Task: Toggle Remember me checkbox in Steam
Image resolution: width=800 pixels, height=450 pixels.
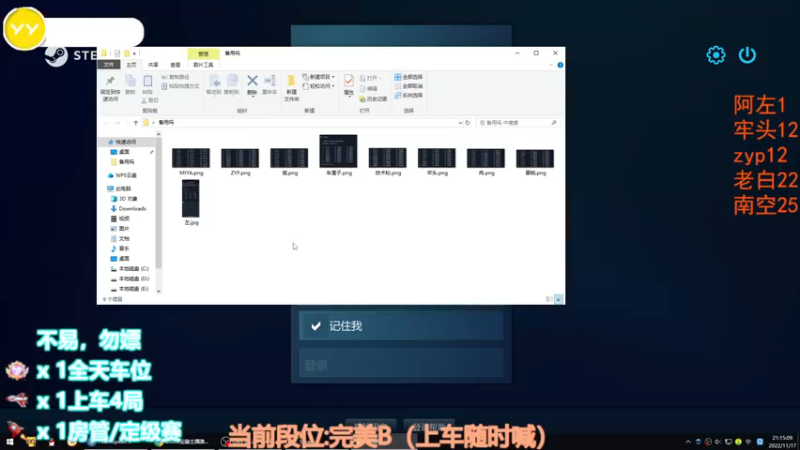Action: [x=316, y=326]
